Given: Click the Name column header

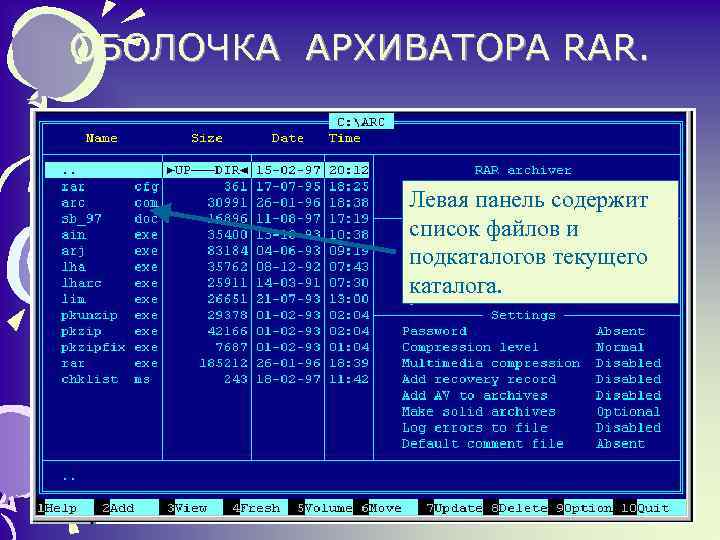Looking at the screenshot, I should [x=101, y=138].
